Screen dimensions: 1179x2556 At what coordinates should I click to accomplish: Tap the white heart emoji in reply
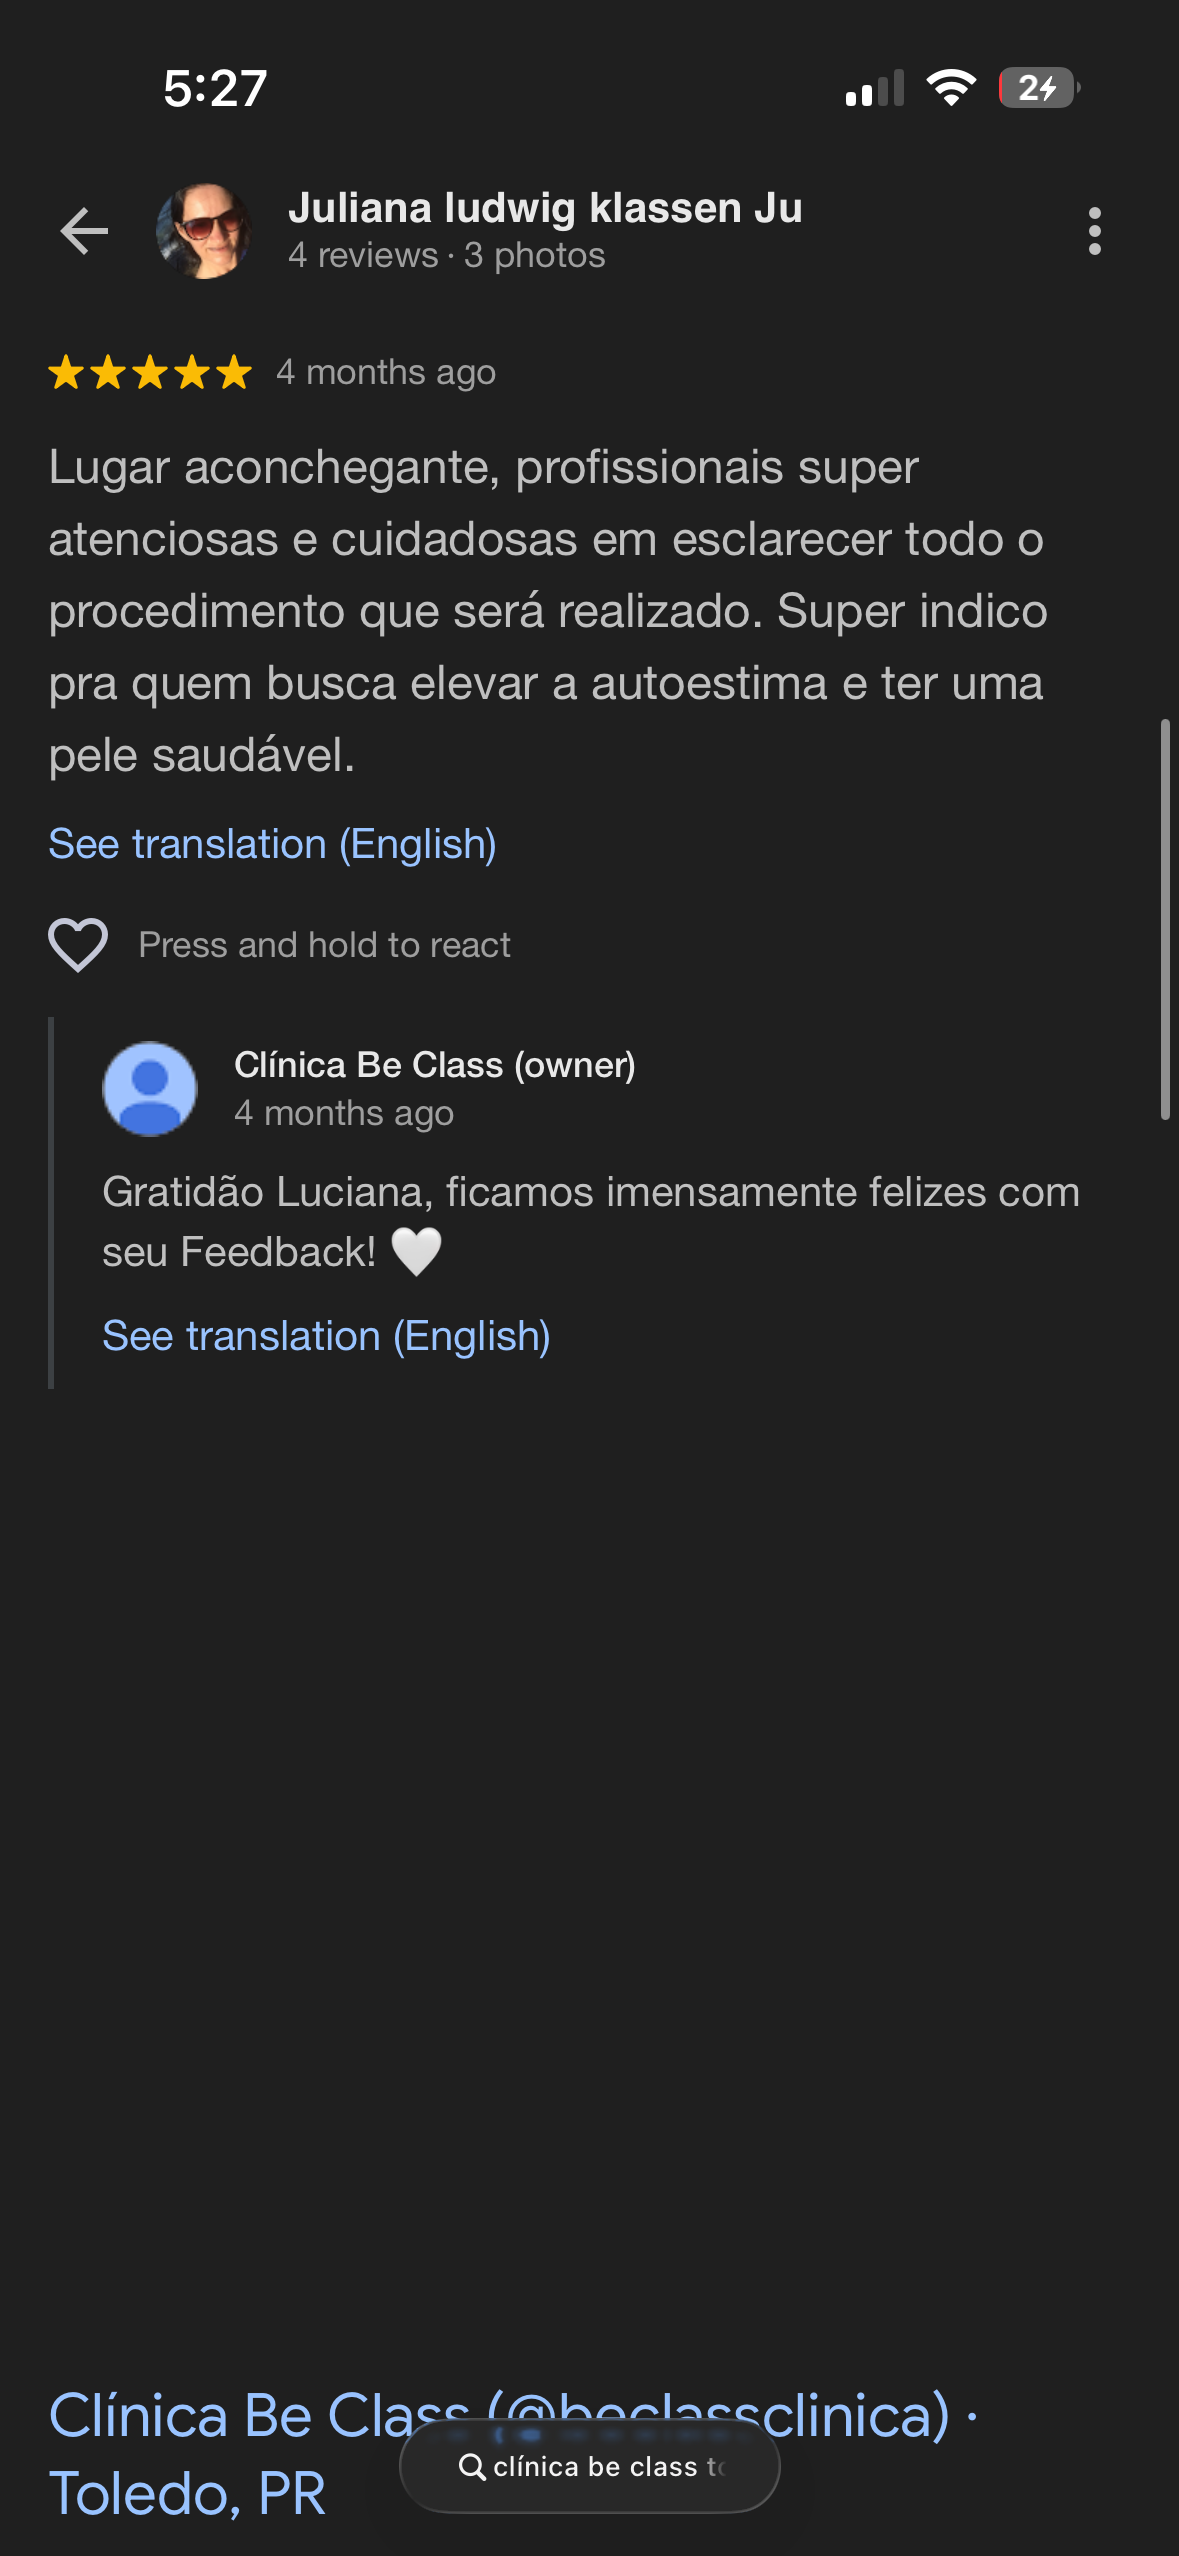(416, 1252)
